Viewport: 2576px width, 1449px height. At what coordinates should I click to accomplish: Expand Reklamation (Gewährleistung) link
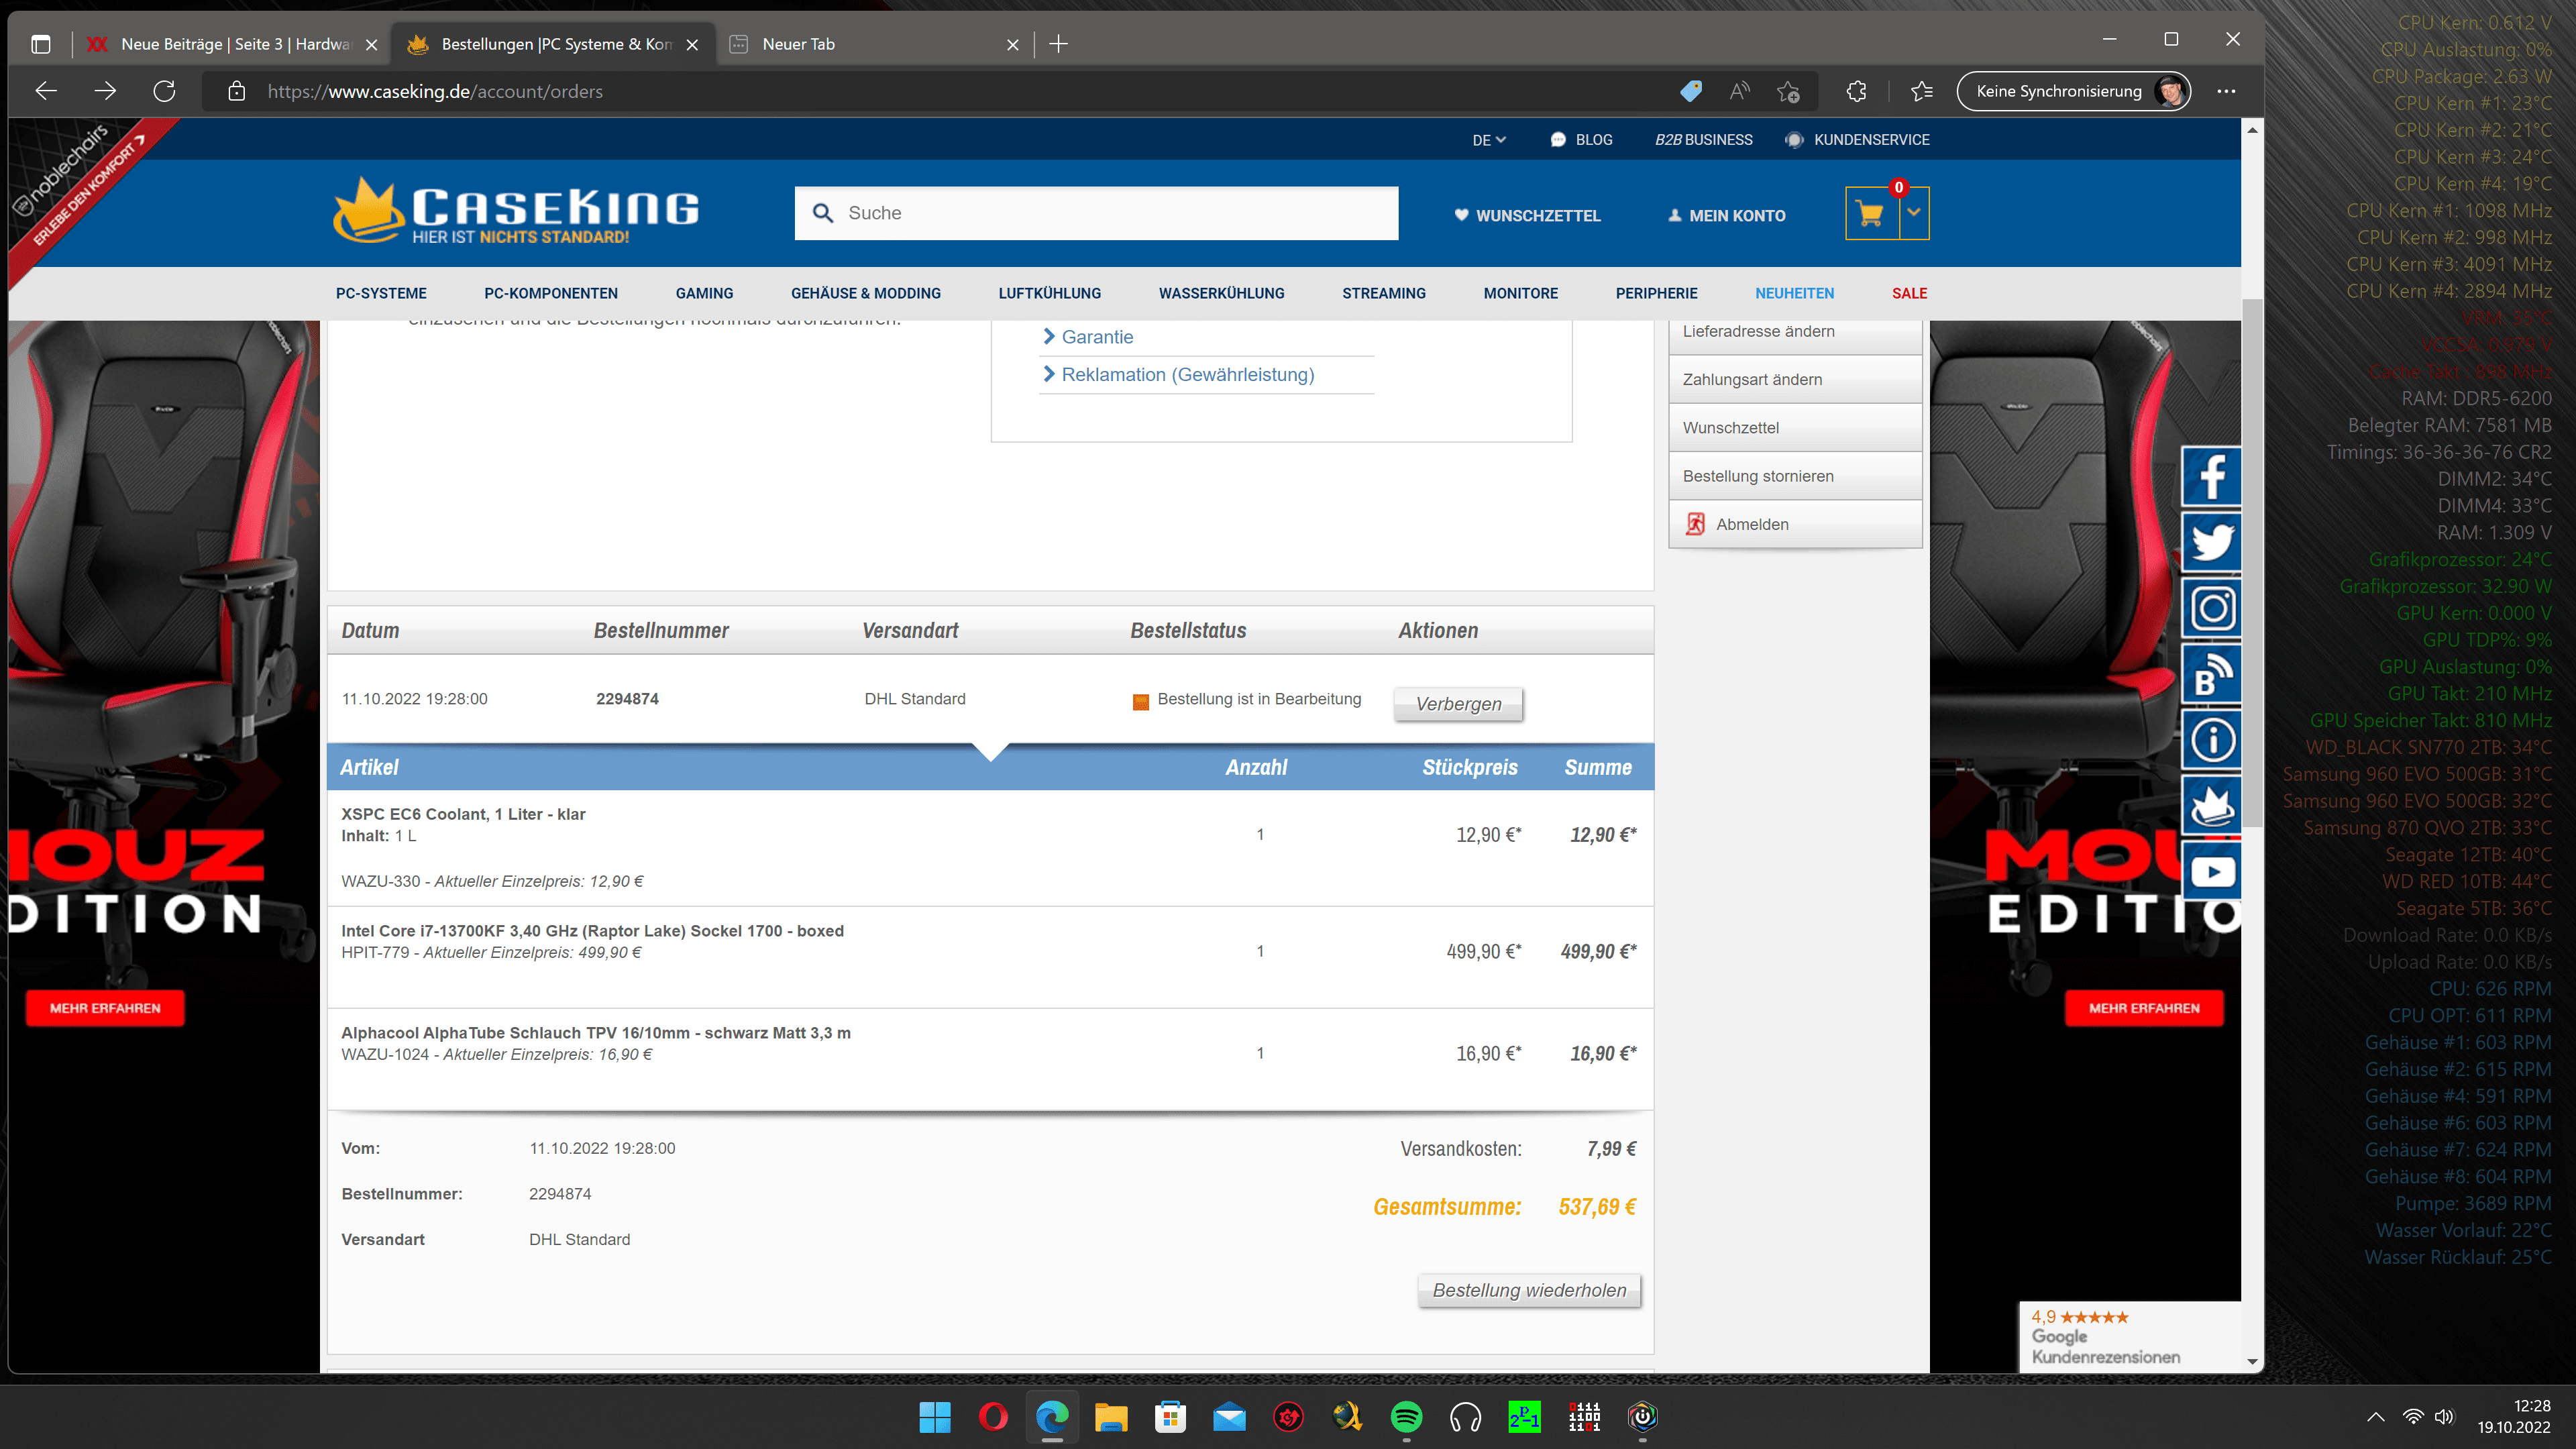[1187, 375]
